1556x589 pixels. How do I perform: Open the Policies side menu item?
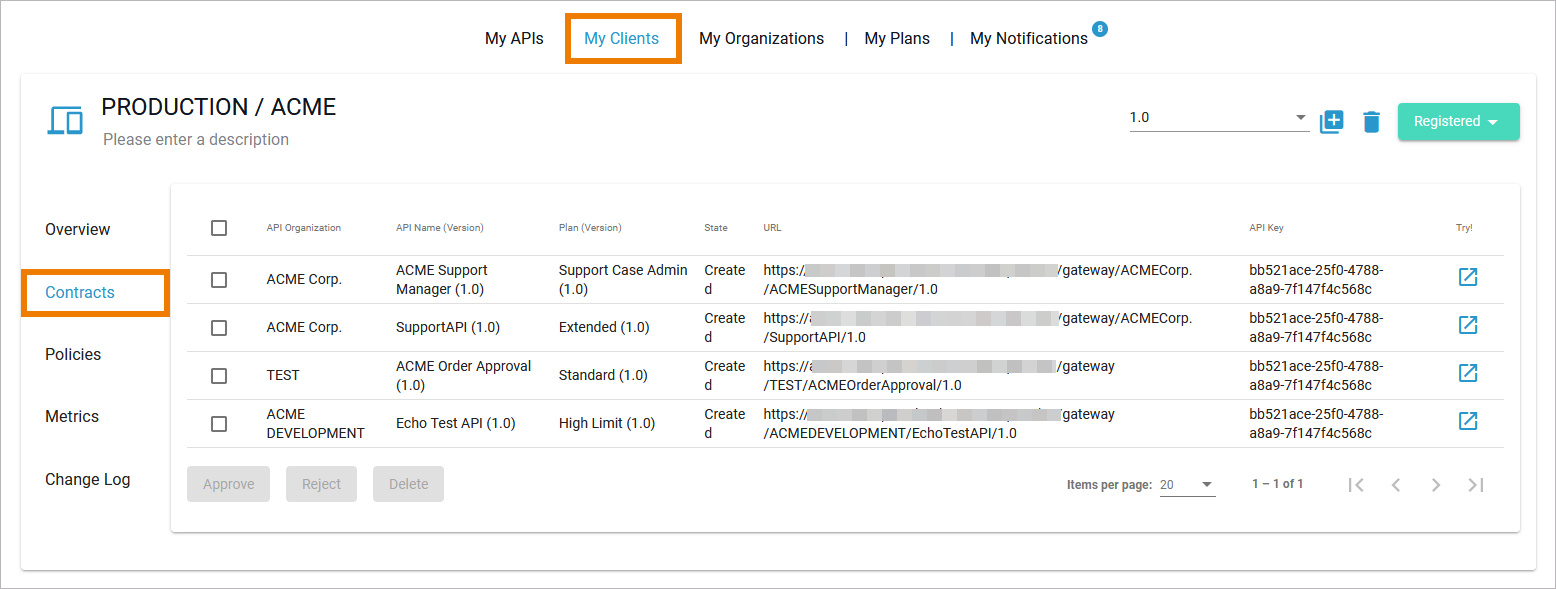[x=73, y=354]
